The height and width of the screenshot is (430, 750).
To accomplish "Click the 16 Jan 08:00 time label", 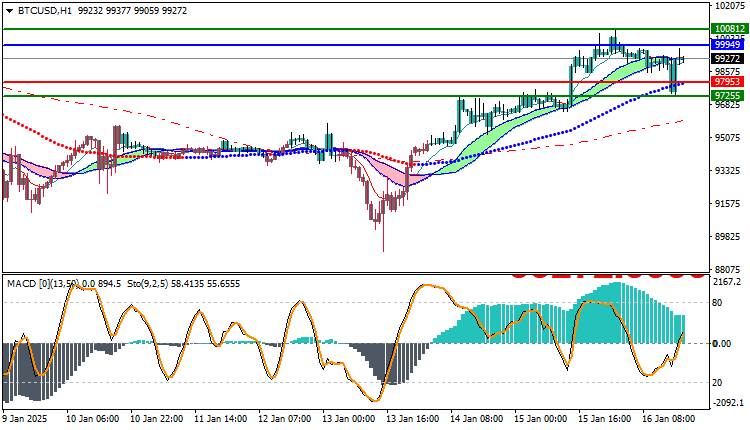I will (669, 419).
